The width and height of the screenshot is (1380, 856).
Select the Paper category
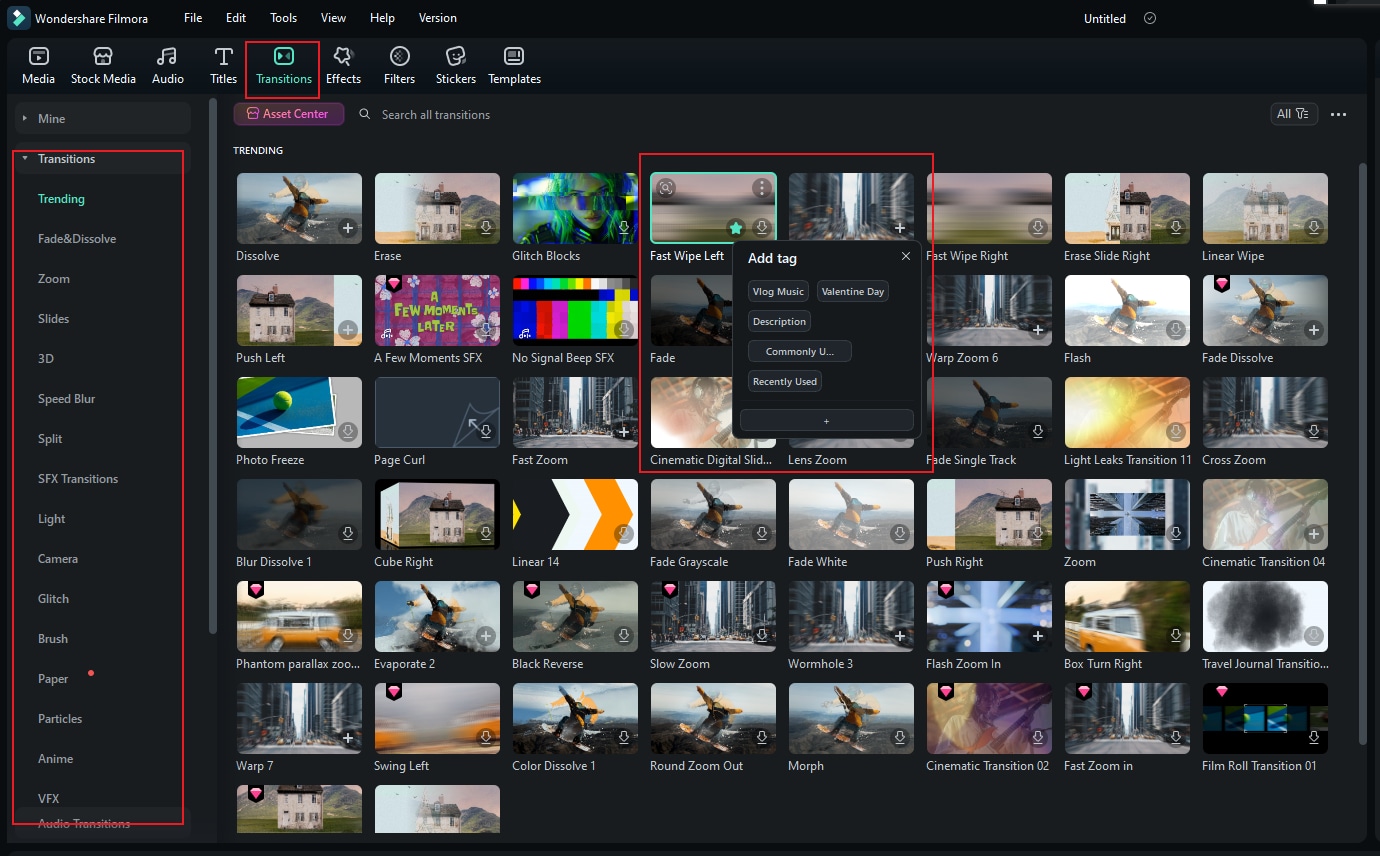pyautogui.click(x=53, y=679)
